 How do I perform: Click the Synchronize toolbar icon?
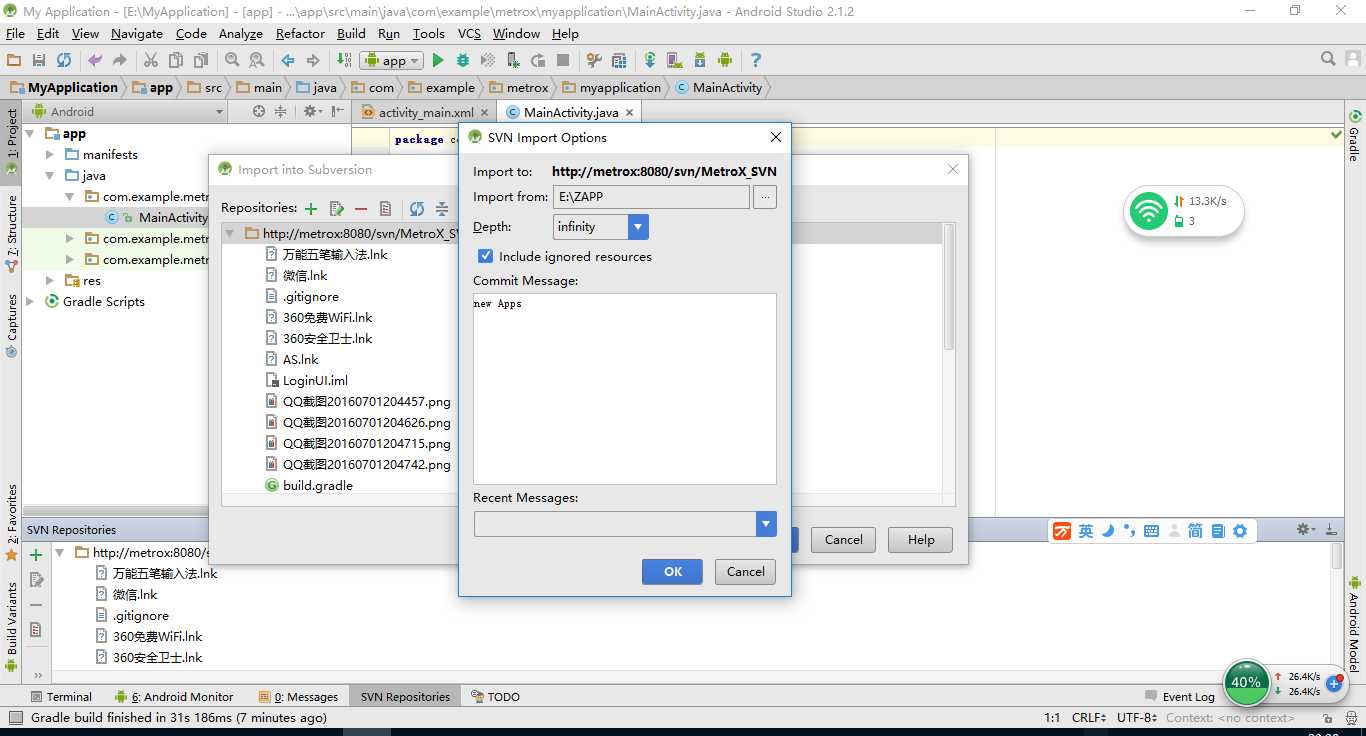[64, 60]
